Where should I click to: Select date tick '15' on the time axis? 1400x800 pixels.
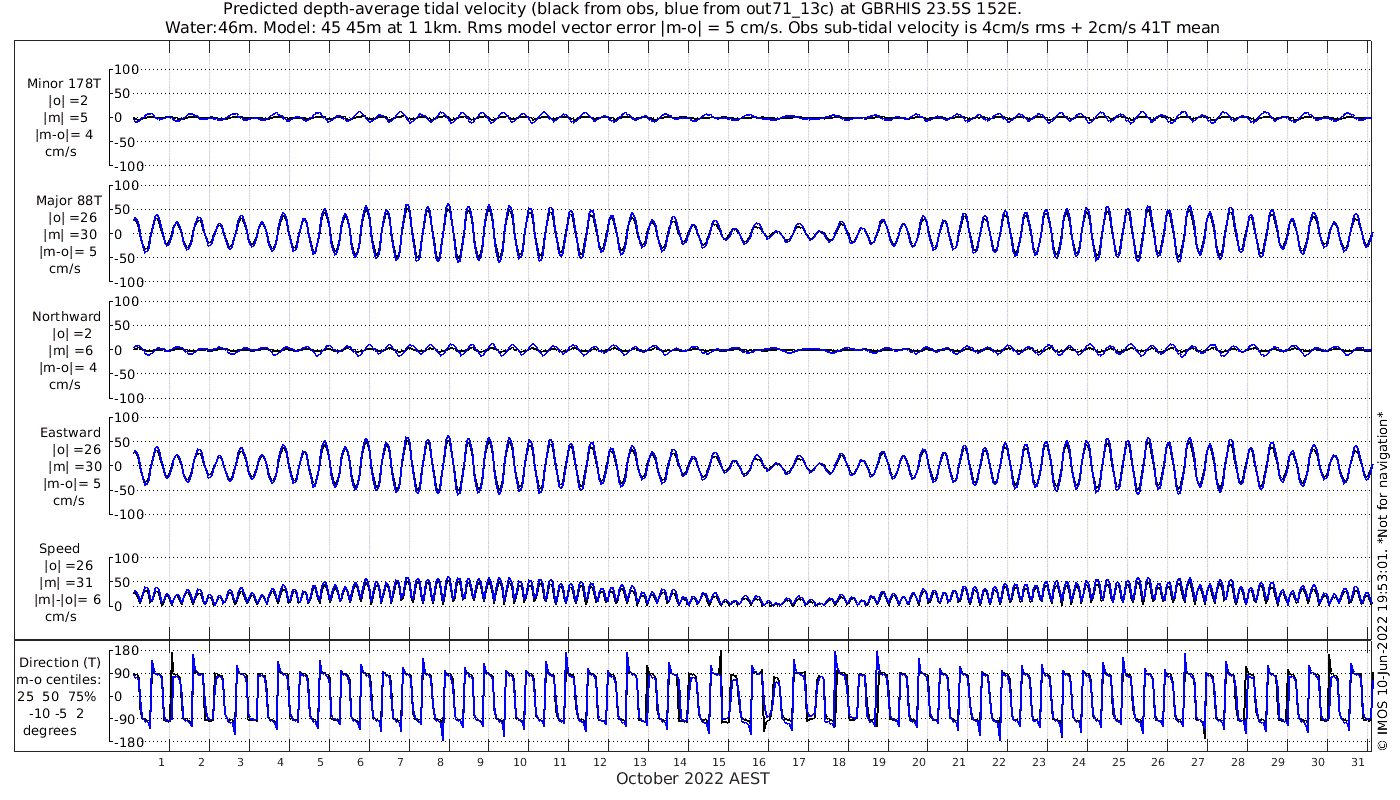719,762
